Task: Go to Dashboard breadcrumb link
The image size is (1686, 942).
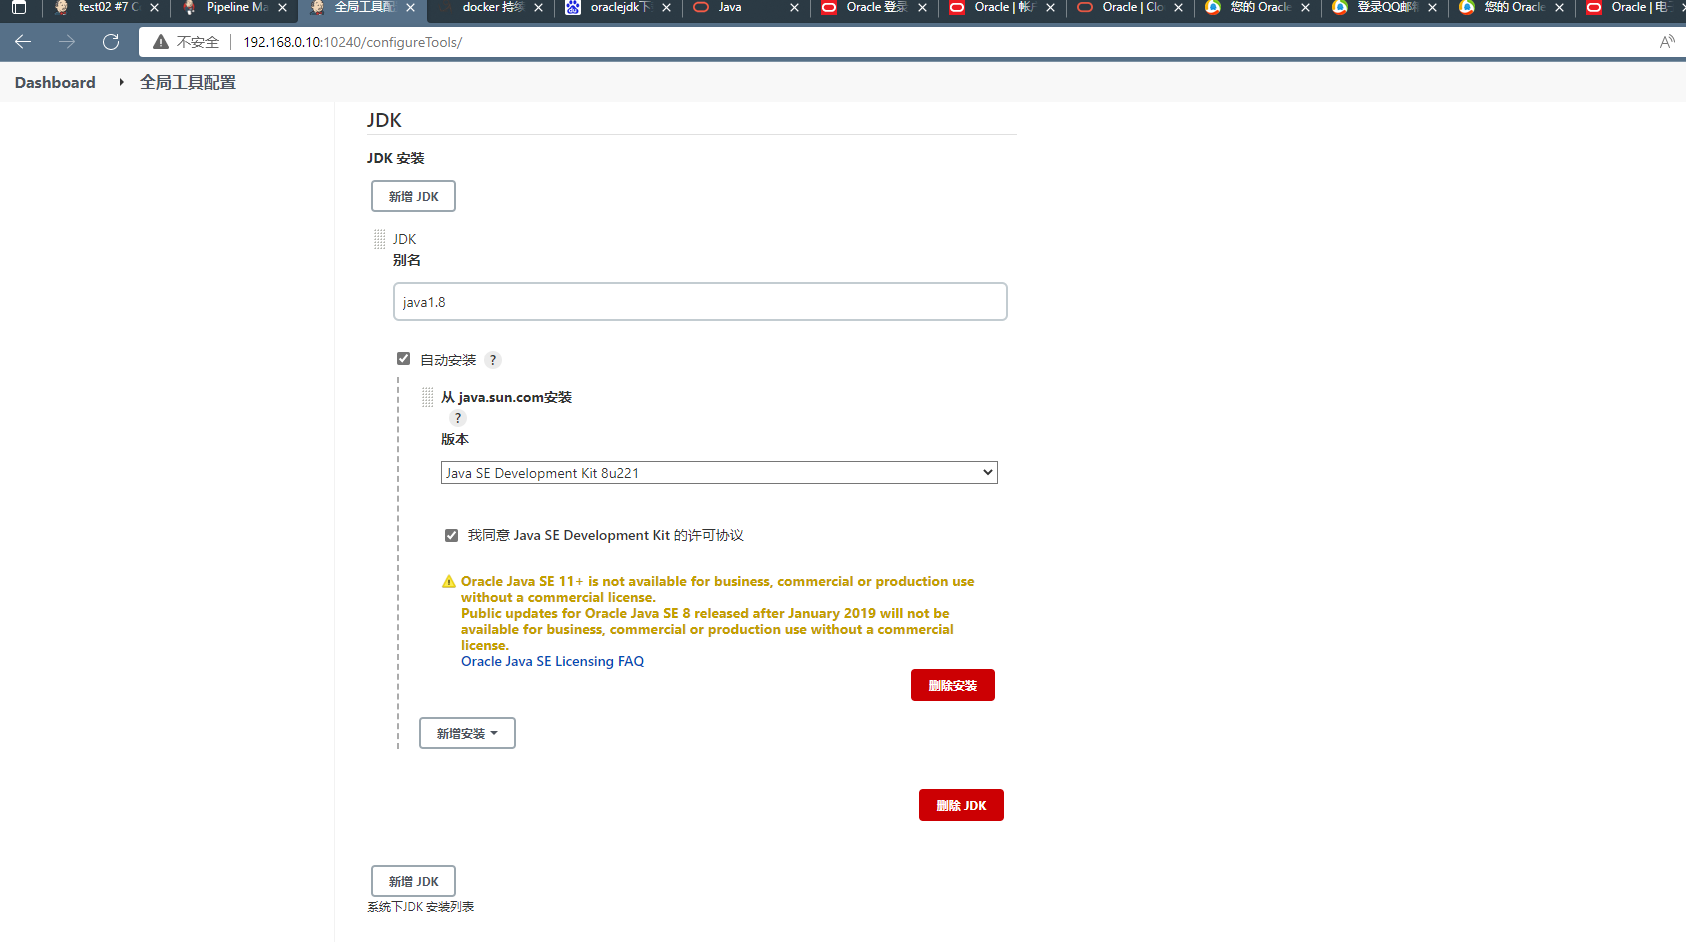Action: pos(55,82)
